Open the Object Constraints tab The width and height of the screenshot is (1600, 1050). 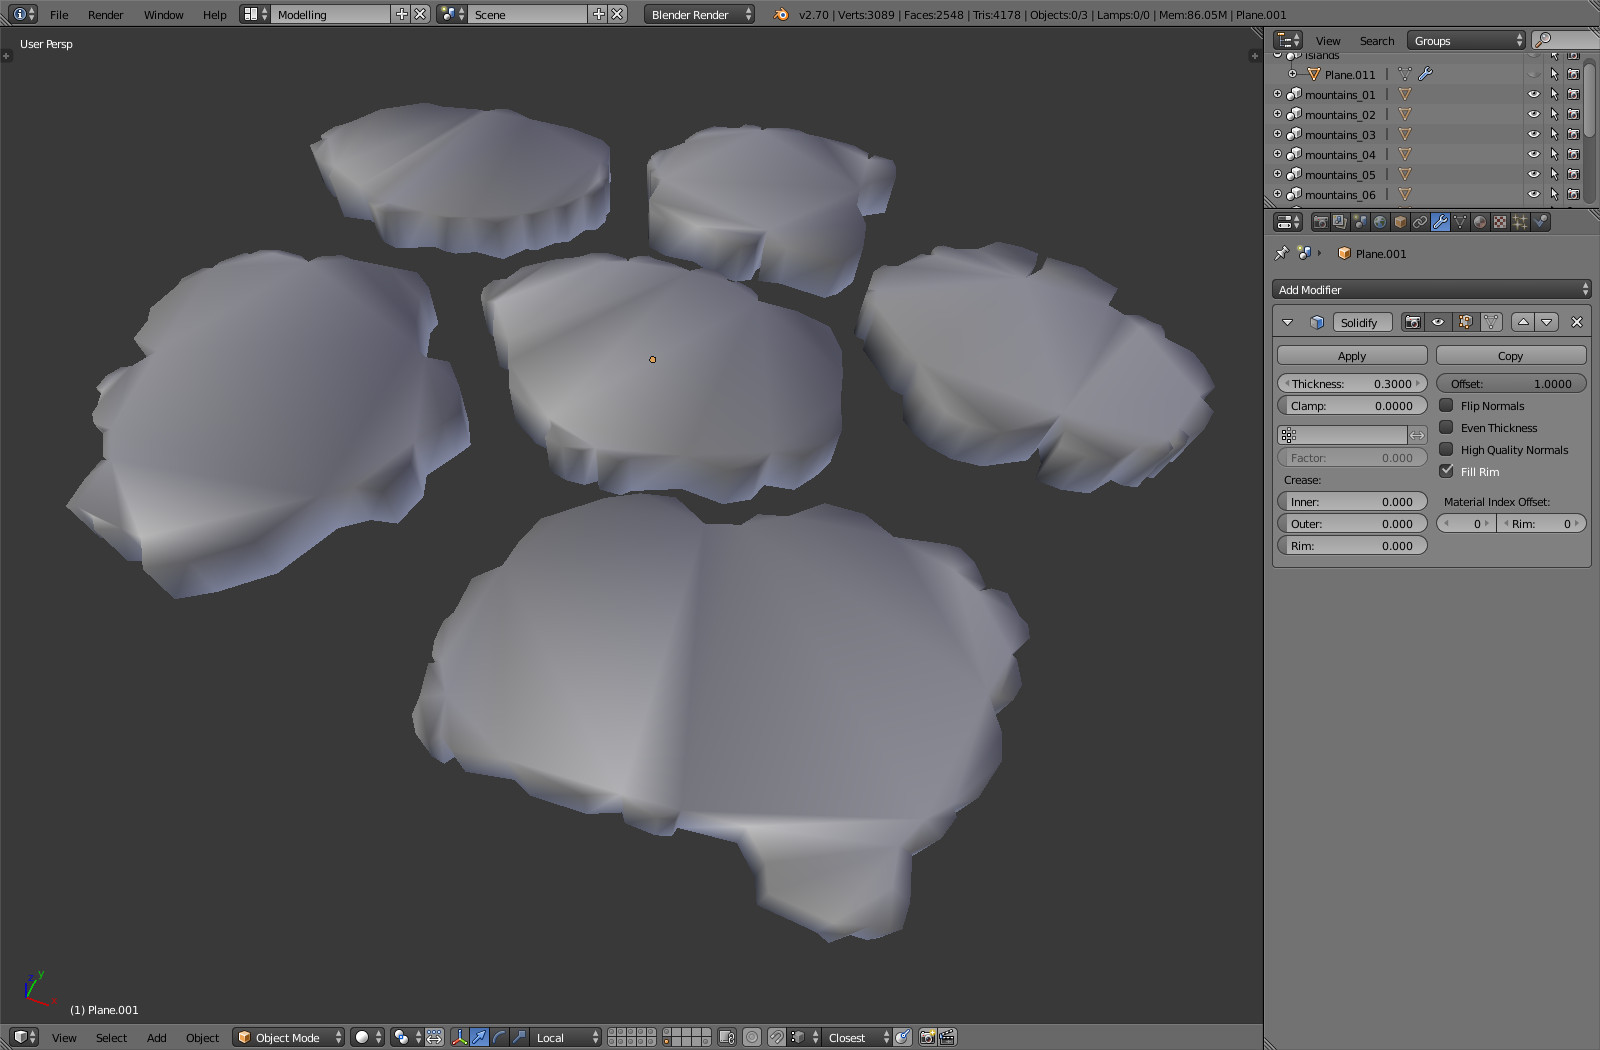(1420, 222)
